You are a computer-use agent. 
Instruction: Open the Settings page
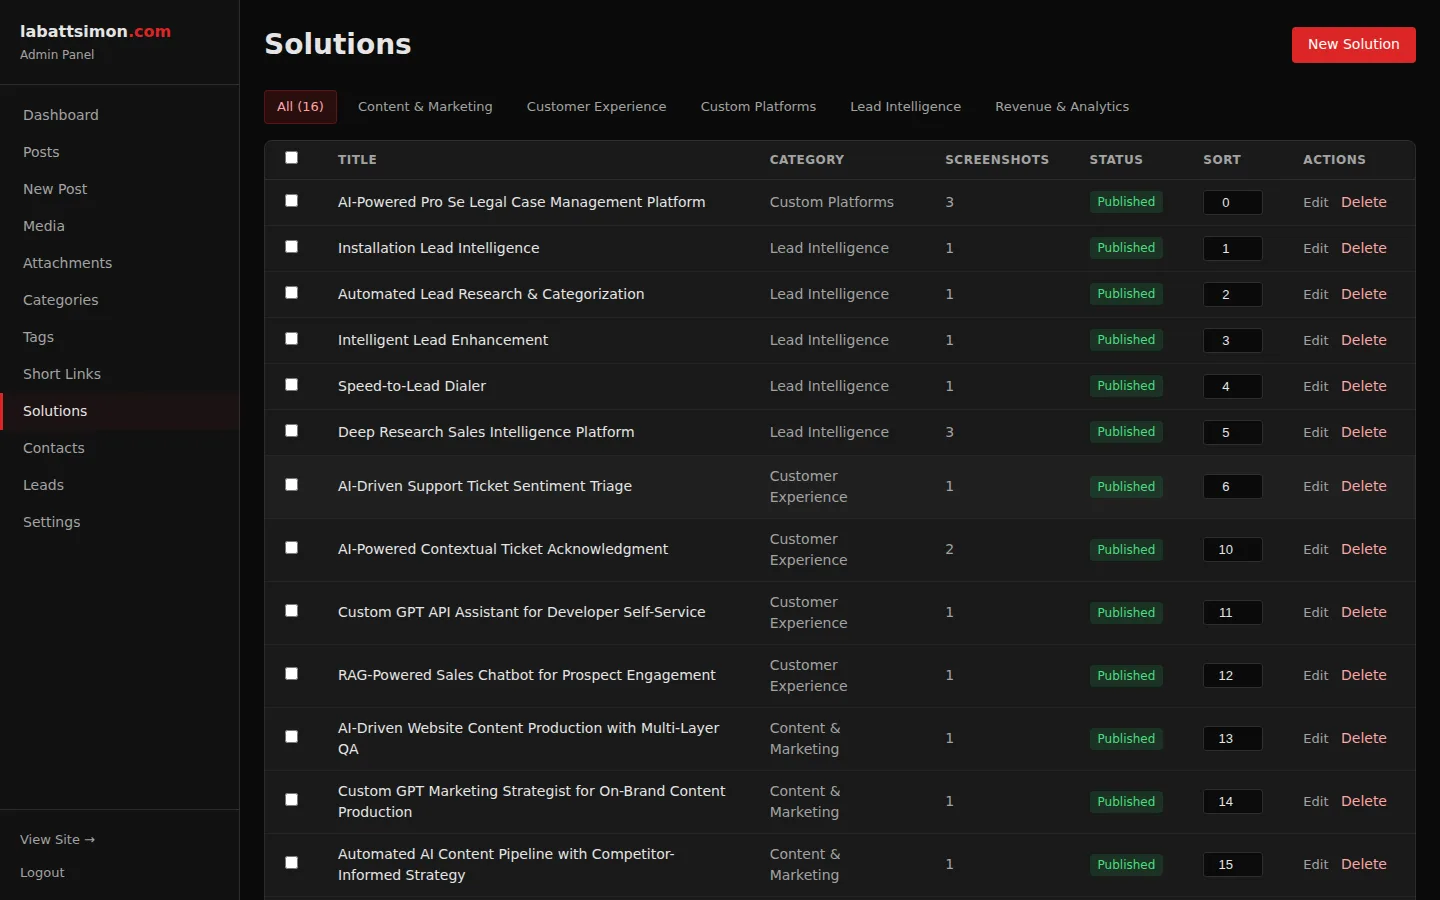tap(51, 521)
